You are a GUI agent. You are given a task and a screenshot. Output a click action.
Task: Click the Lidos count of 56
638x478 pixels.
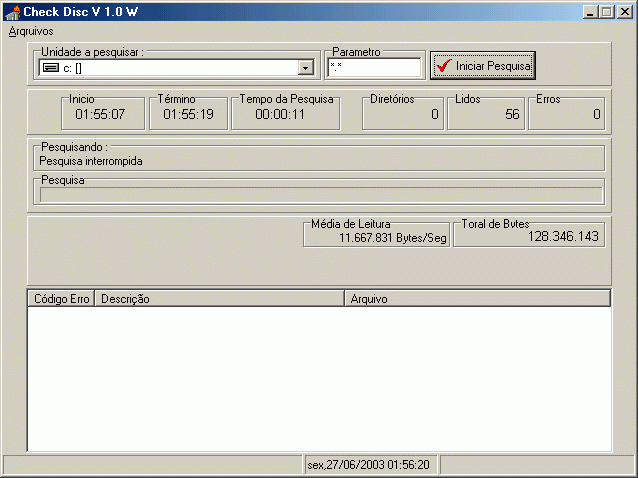[512, 114]
